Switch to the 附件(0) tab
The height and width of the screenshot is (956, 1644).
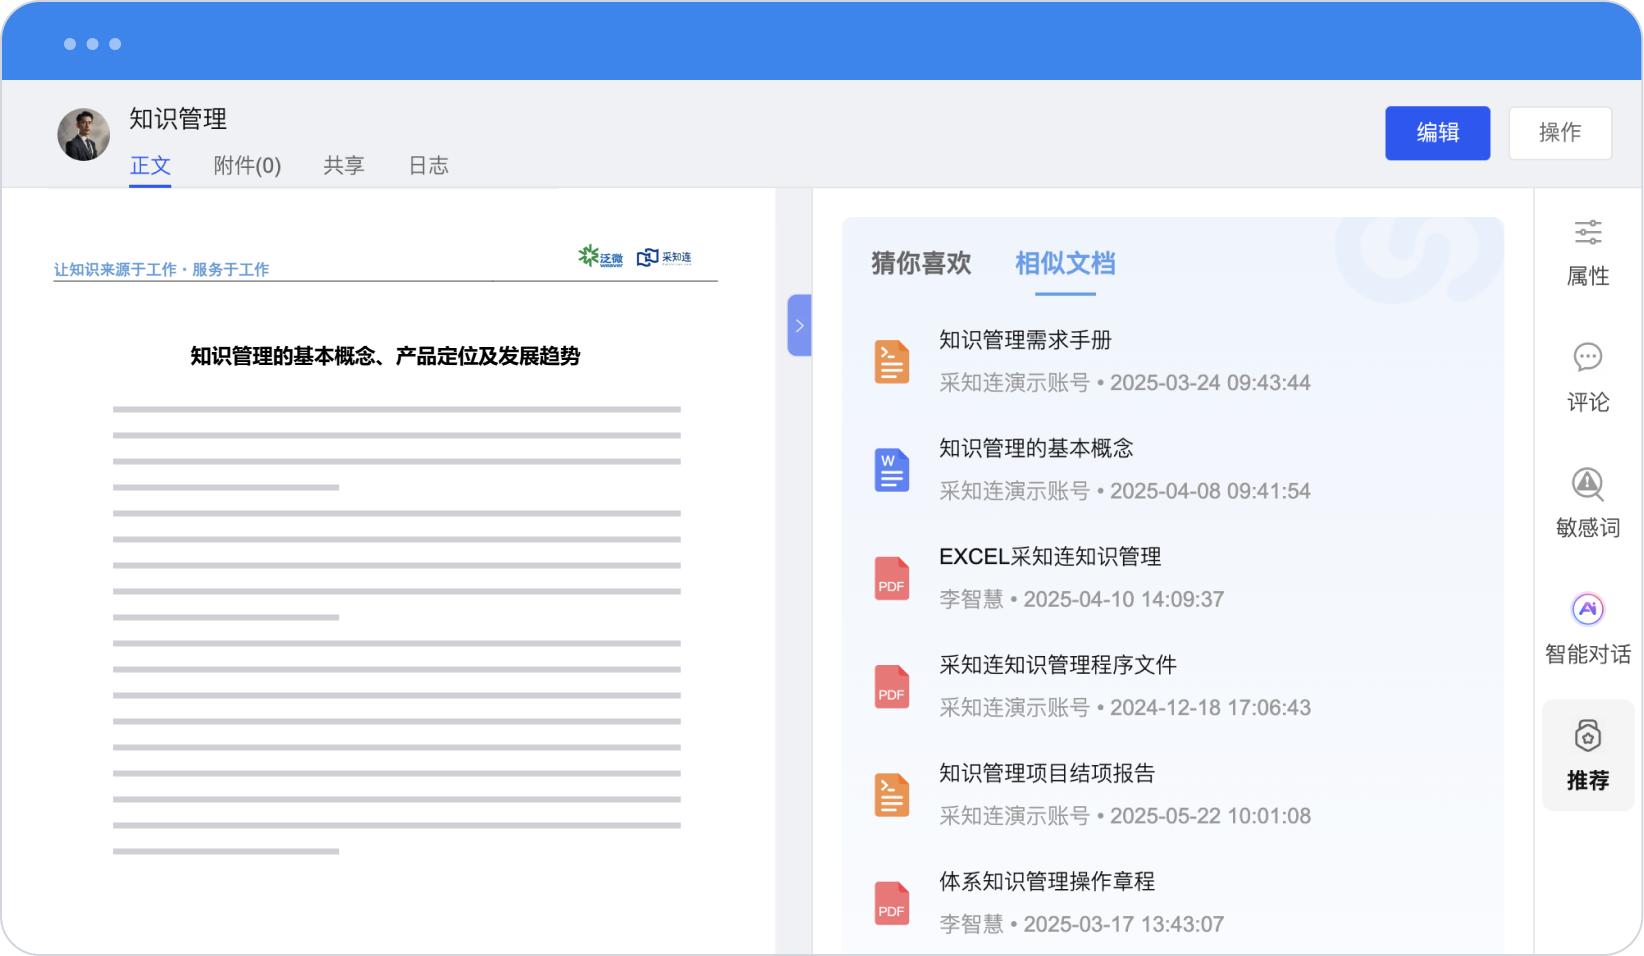[x=247, y=166]
